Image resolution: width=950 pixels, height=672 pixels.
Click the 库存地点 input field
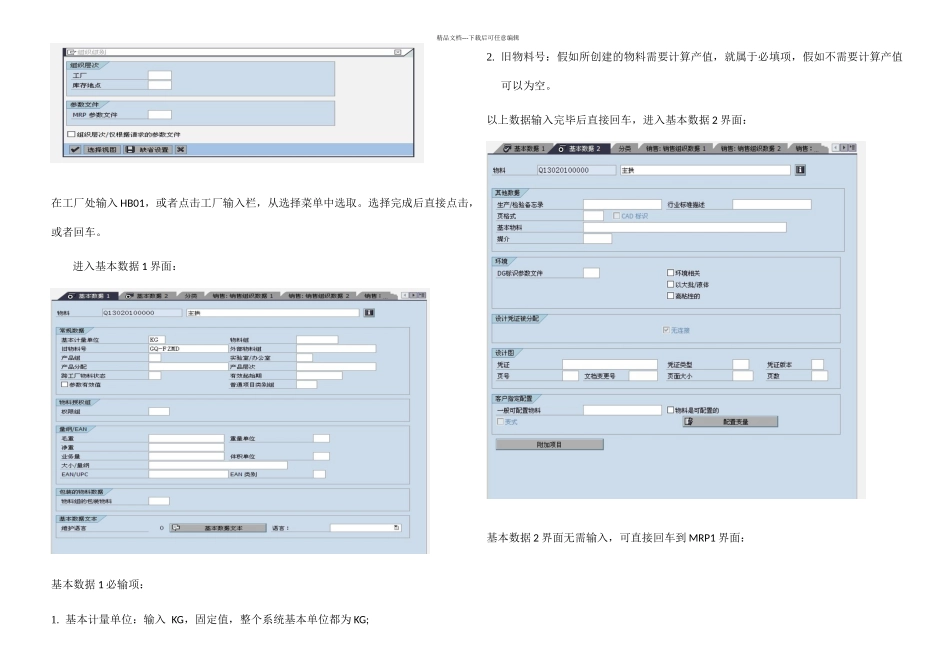[160, 85]
